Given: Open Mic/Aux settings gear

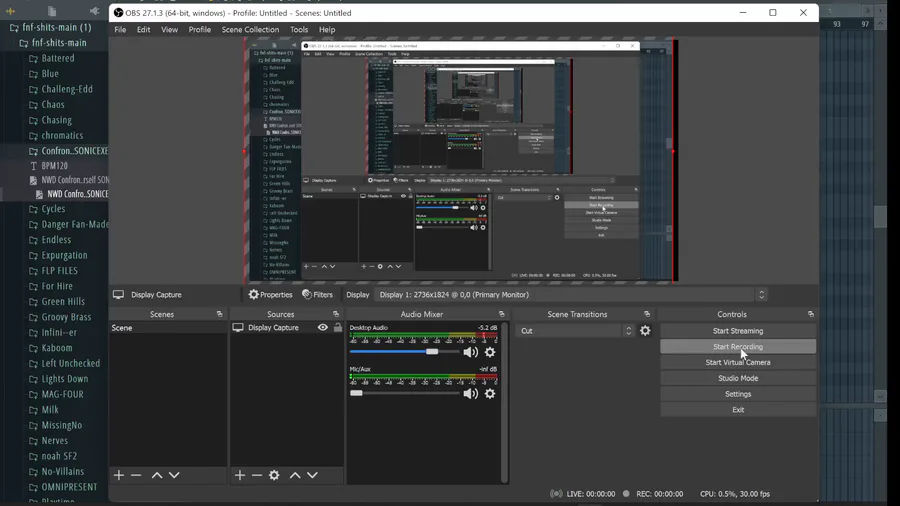Looking at the screenshot, I should click(490, 394).
